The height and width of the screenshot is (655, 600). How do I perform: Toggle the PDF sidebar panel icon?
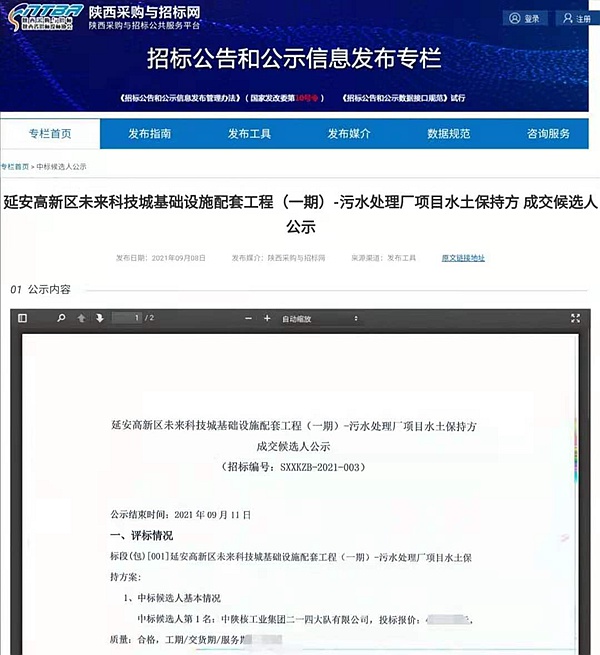[23, 318]
